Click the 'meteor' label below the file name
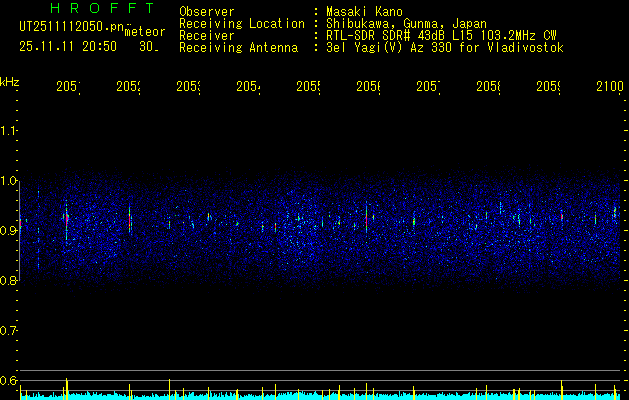Screen dimensions: 629x400 tap(145, 32)
